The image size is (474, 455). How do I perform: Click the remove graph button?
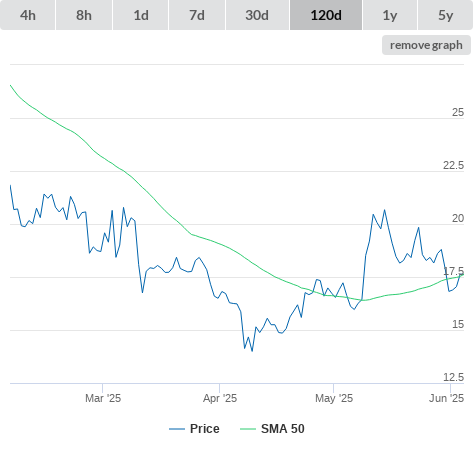tap(426, 45)
